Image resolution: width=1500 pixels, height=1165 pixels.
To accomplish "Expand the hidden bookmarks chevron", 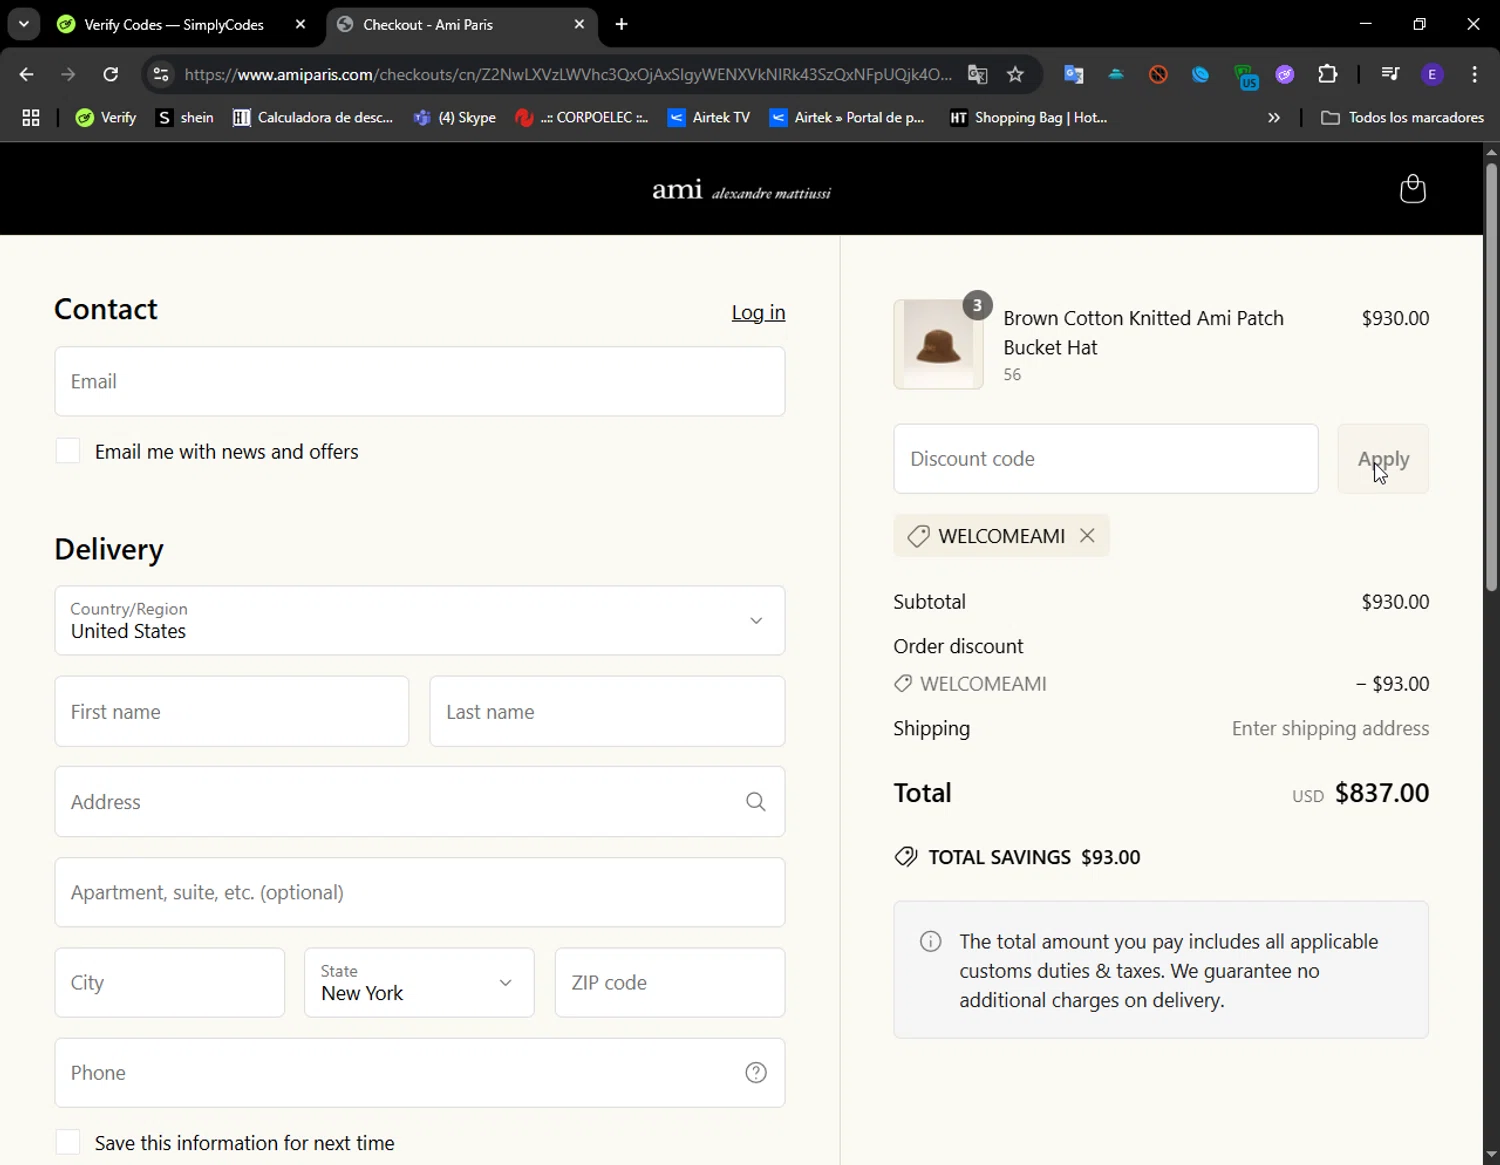I will pyautogui.click(x=1273, y=118).
